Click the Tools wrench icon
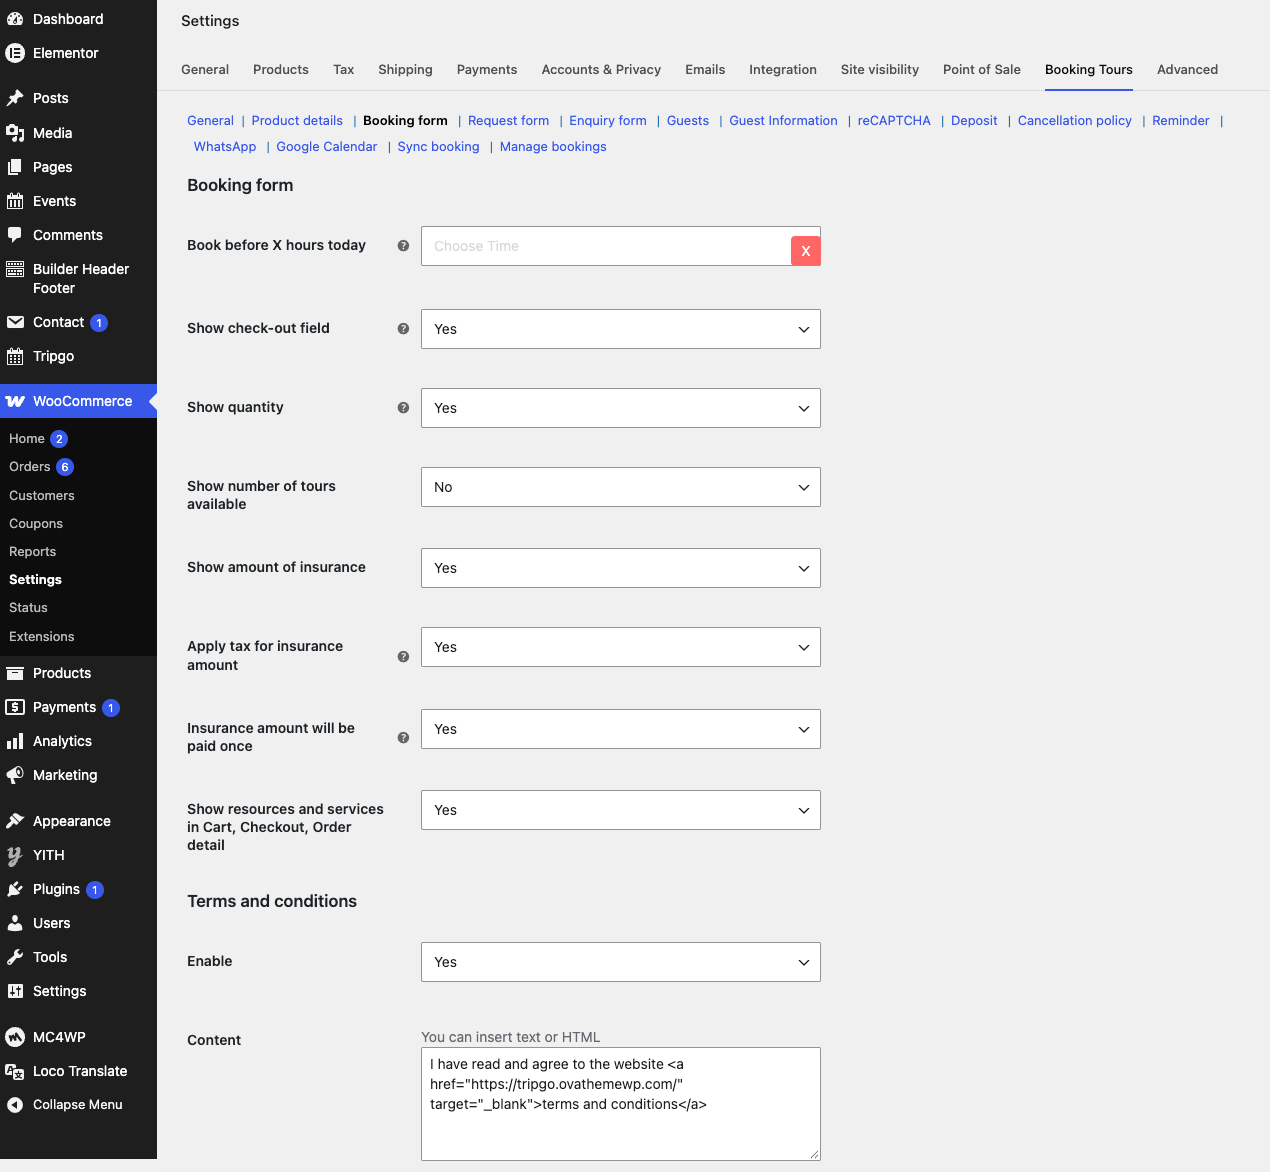The image size is (1270, 1172). click(x=15, y=957)
